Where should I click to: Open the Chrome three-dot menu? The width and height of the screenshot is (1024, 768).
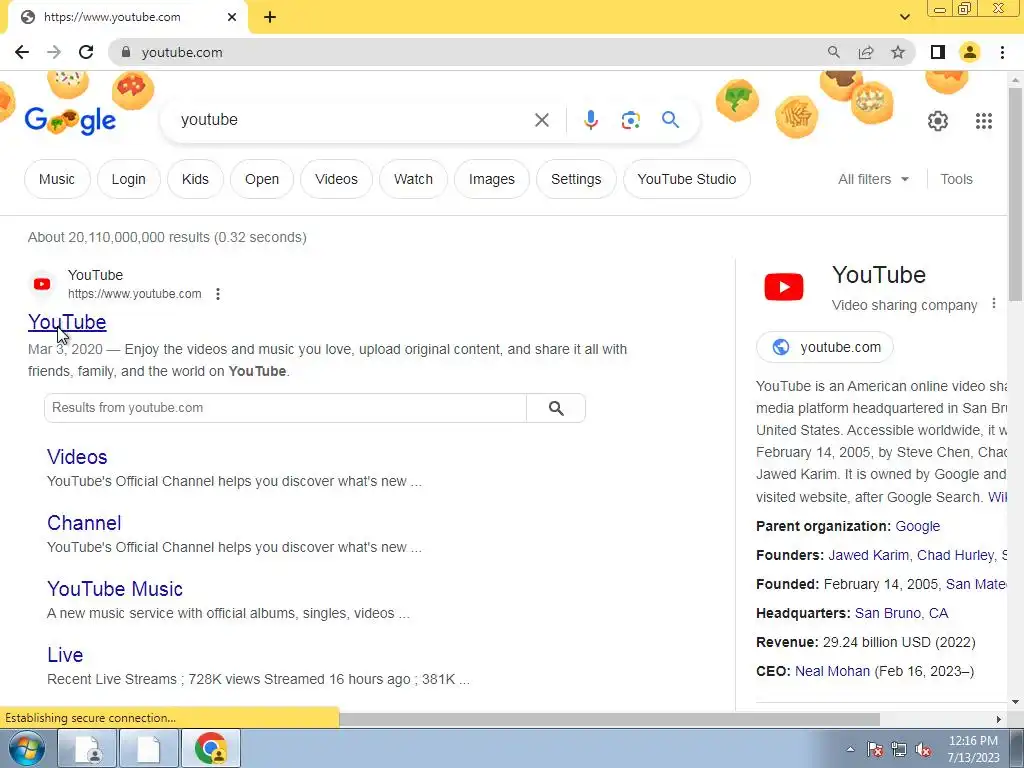pyautogui.click(x=1002, y=52)
